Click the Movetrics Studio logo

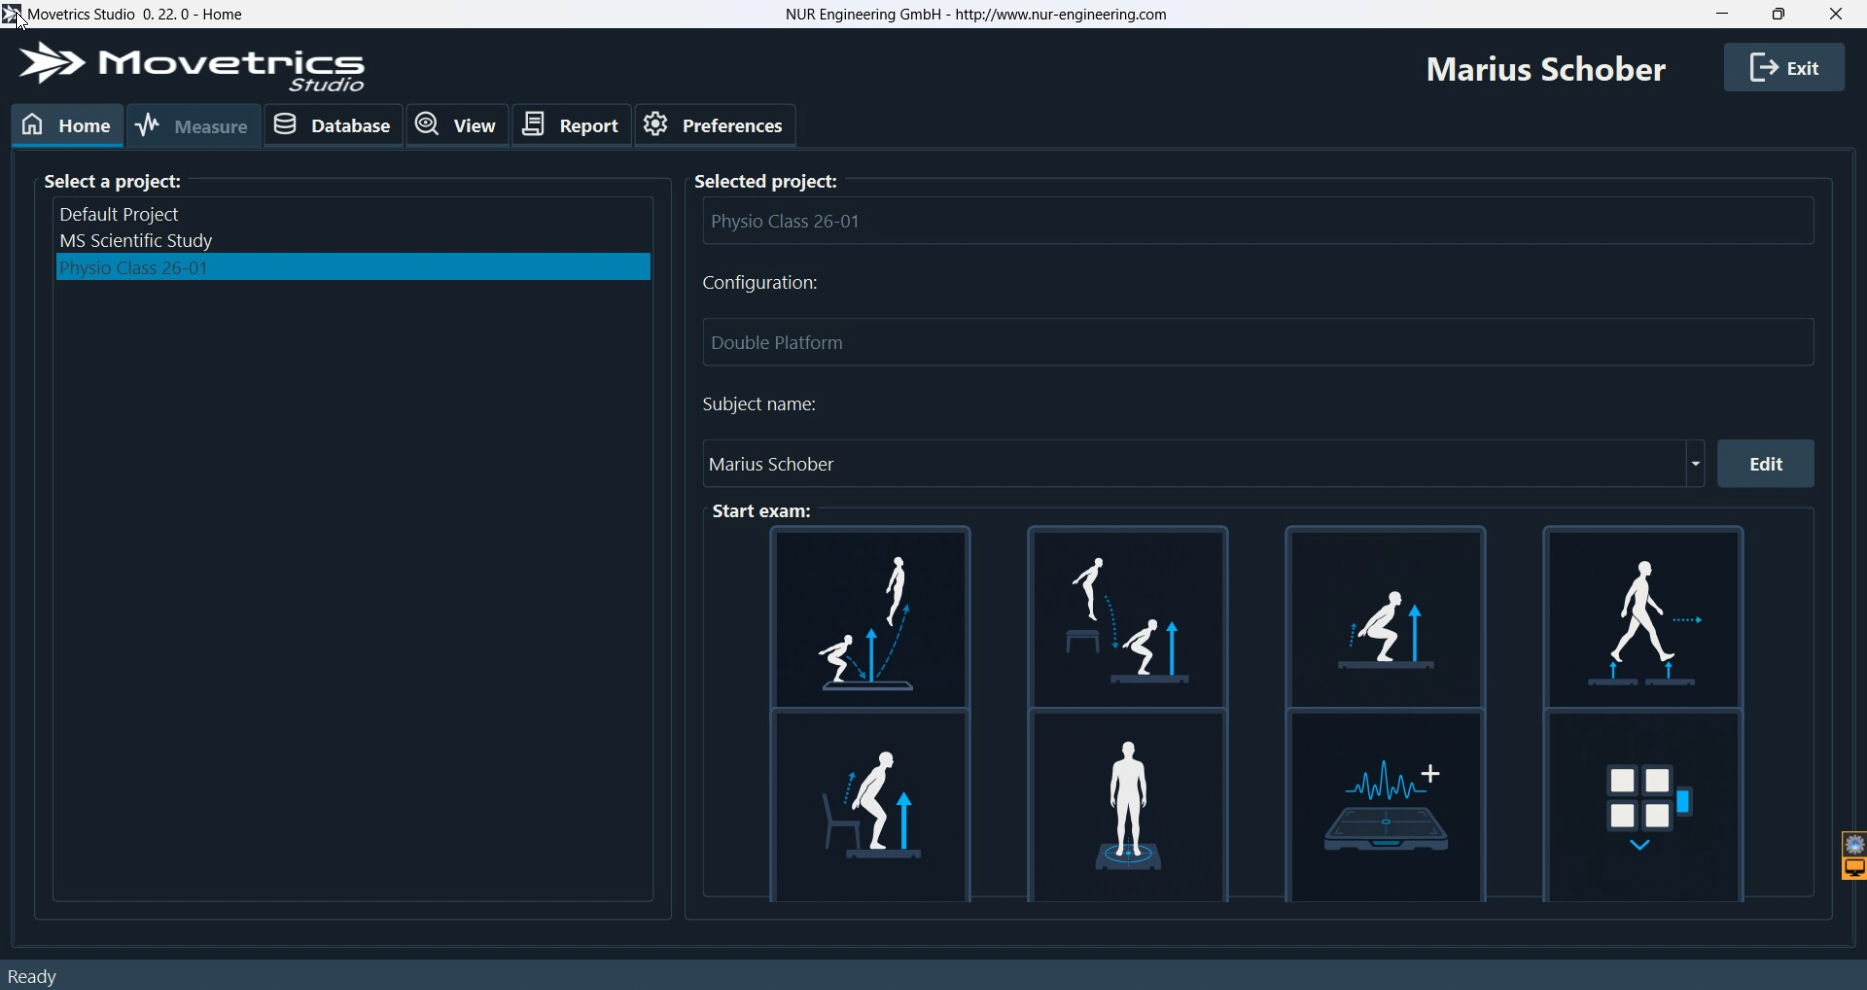point(192,68)
